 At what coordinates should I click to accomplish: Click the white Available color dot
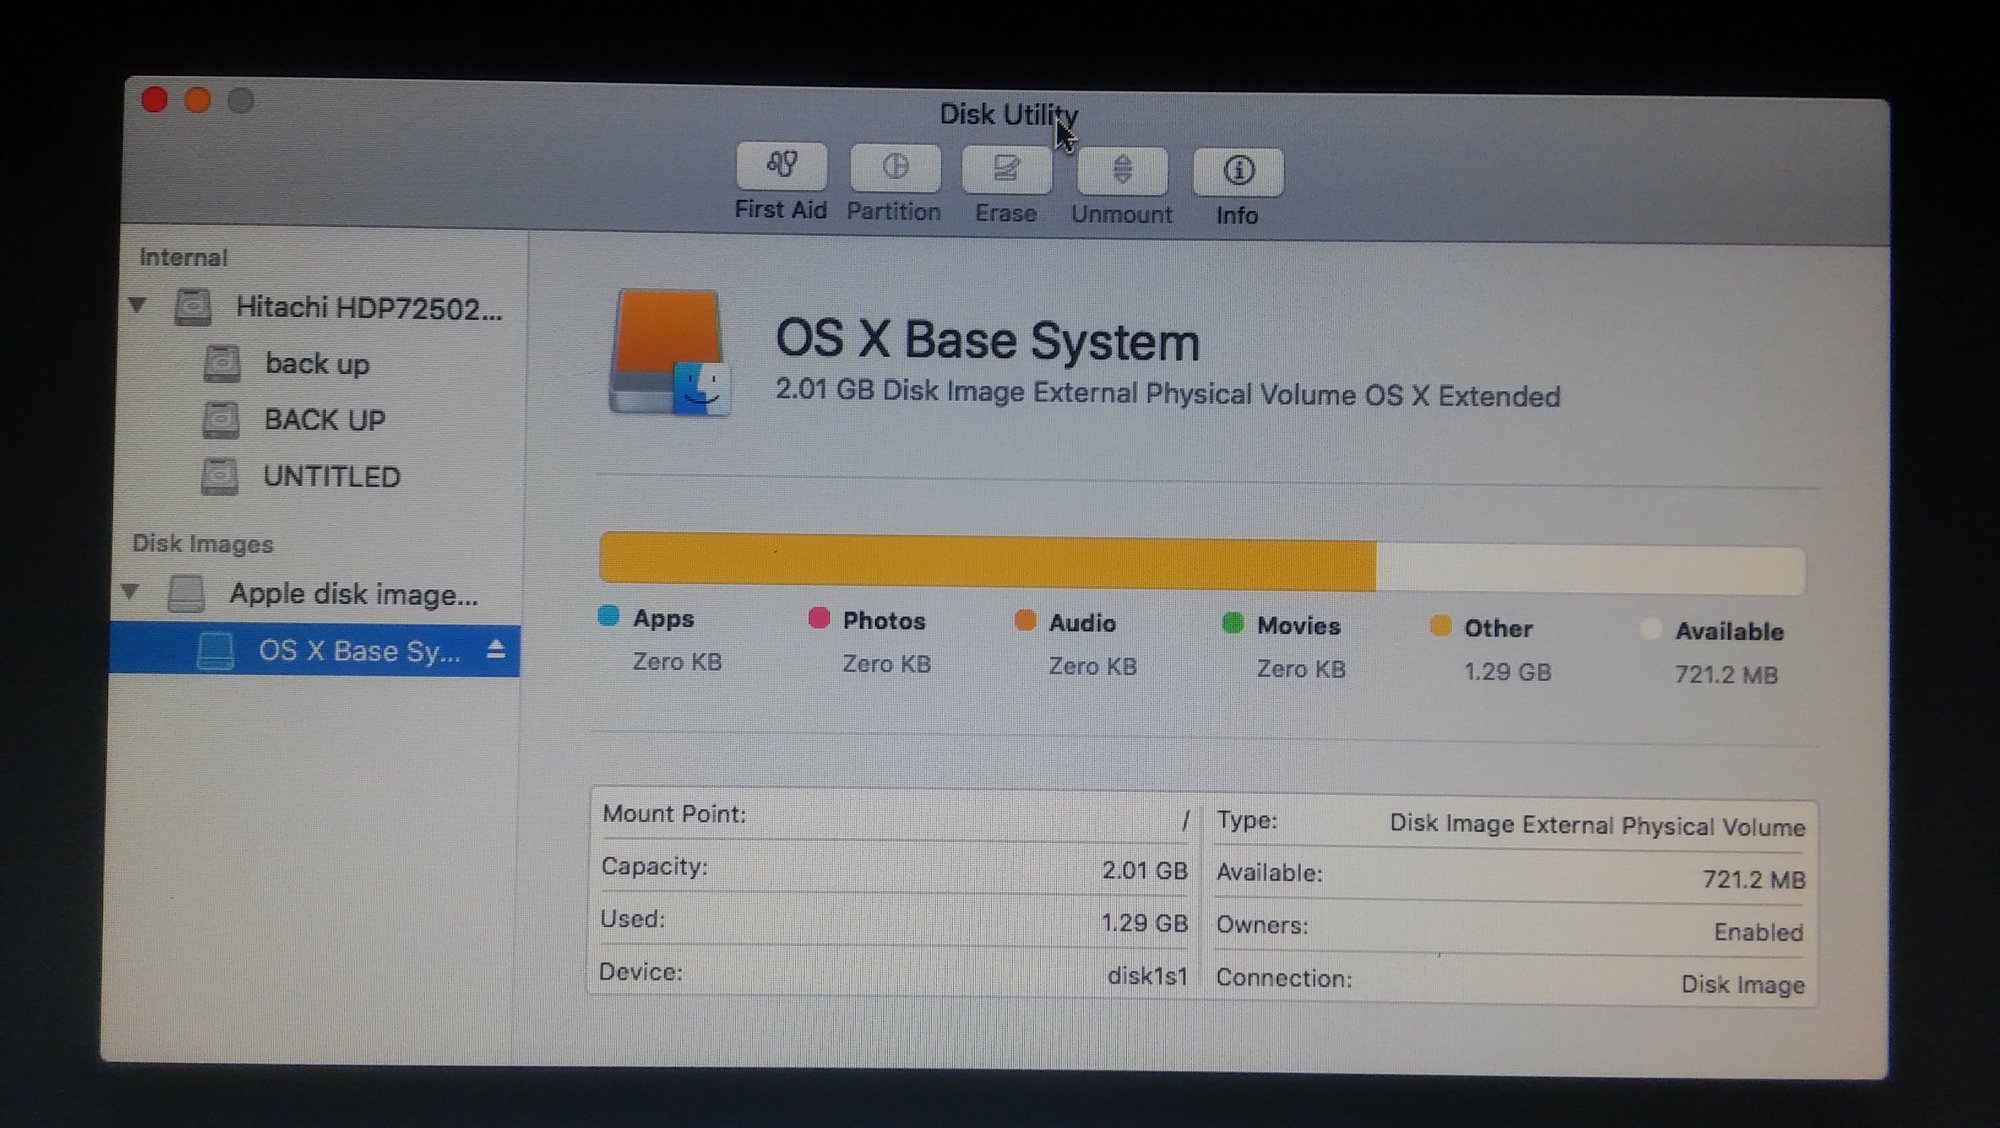tap(1650, 628)
